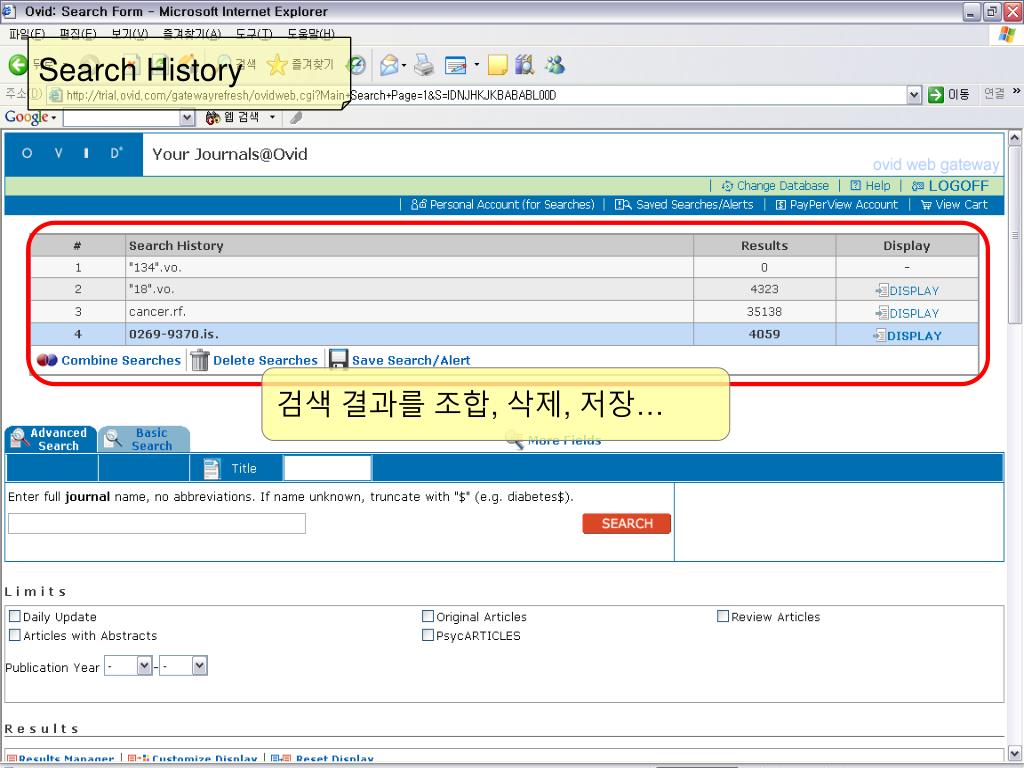Open the Mail icon dropdown arrow
This screenshot has width=1024, height=768.
click(x=404, y=65)
